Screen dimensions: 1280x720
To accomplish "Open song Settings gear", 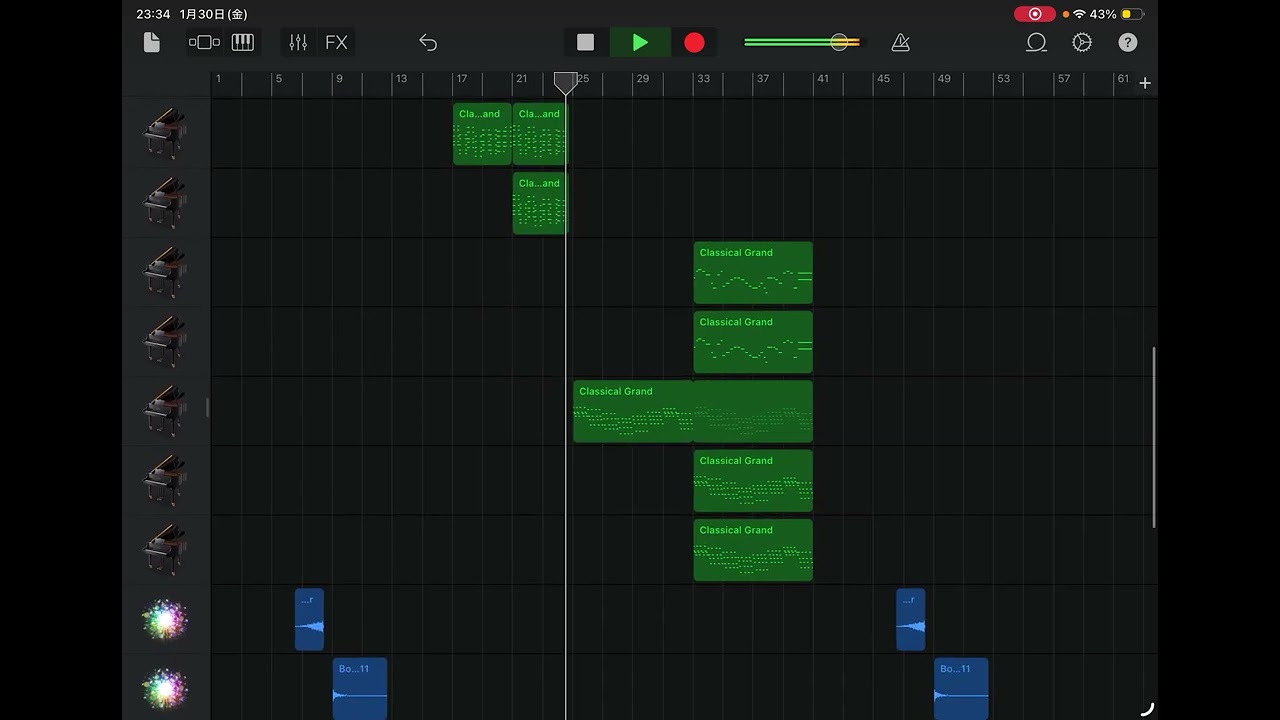I will (1082, 42).
